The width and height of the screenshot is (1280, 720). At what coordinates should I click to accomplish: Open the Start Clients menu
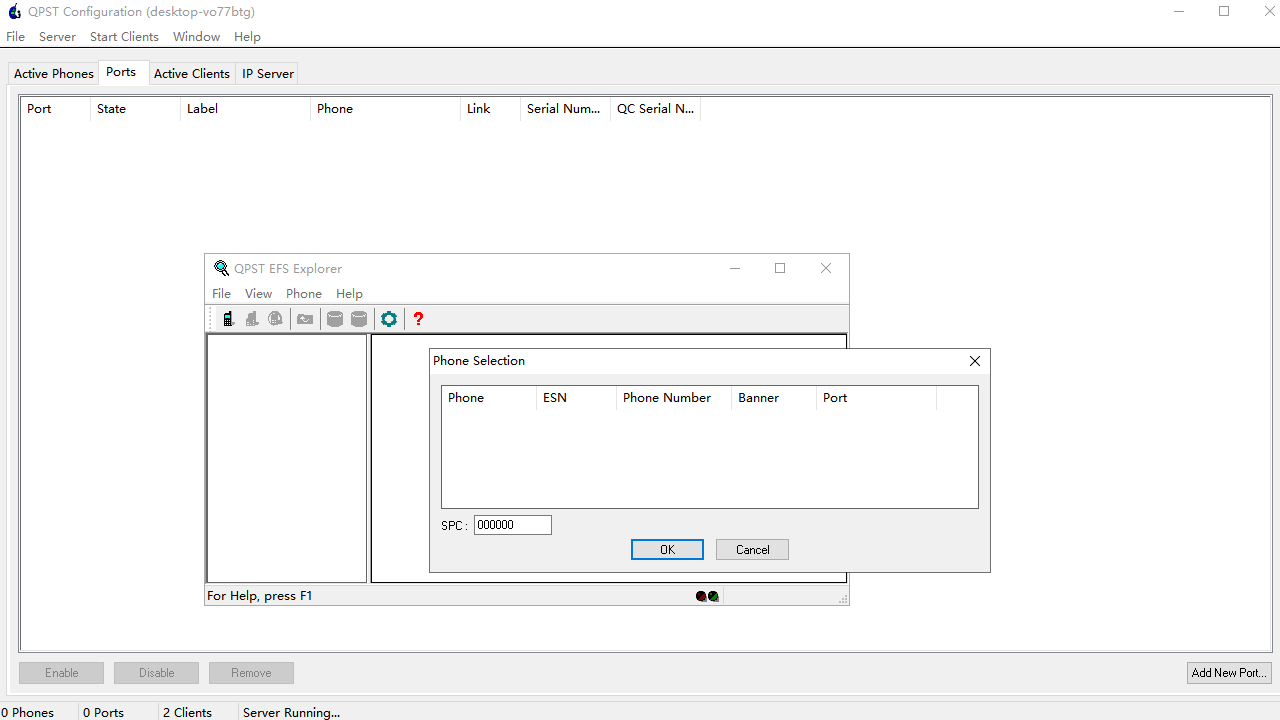(124, 37)
